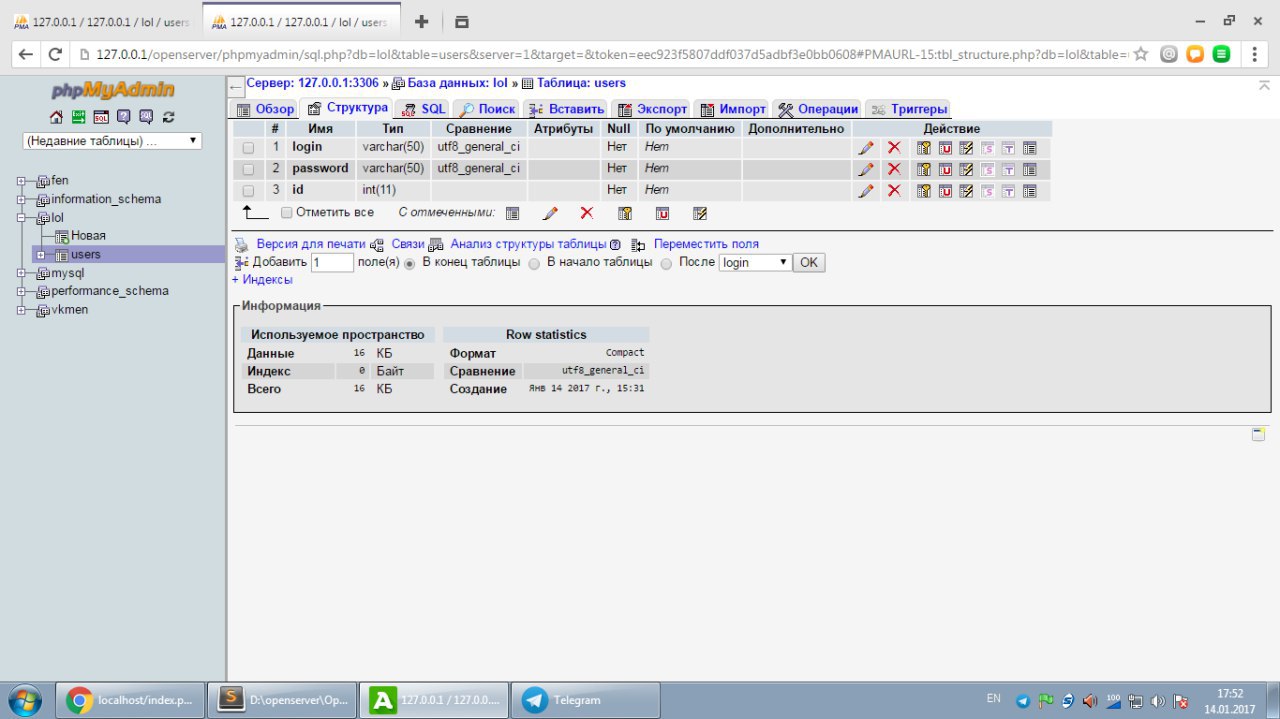Viewport: 1280px width, 719px height.
Task: Open the SQL query window icon in sidebar
Action: pos(101,116)
